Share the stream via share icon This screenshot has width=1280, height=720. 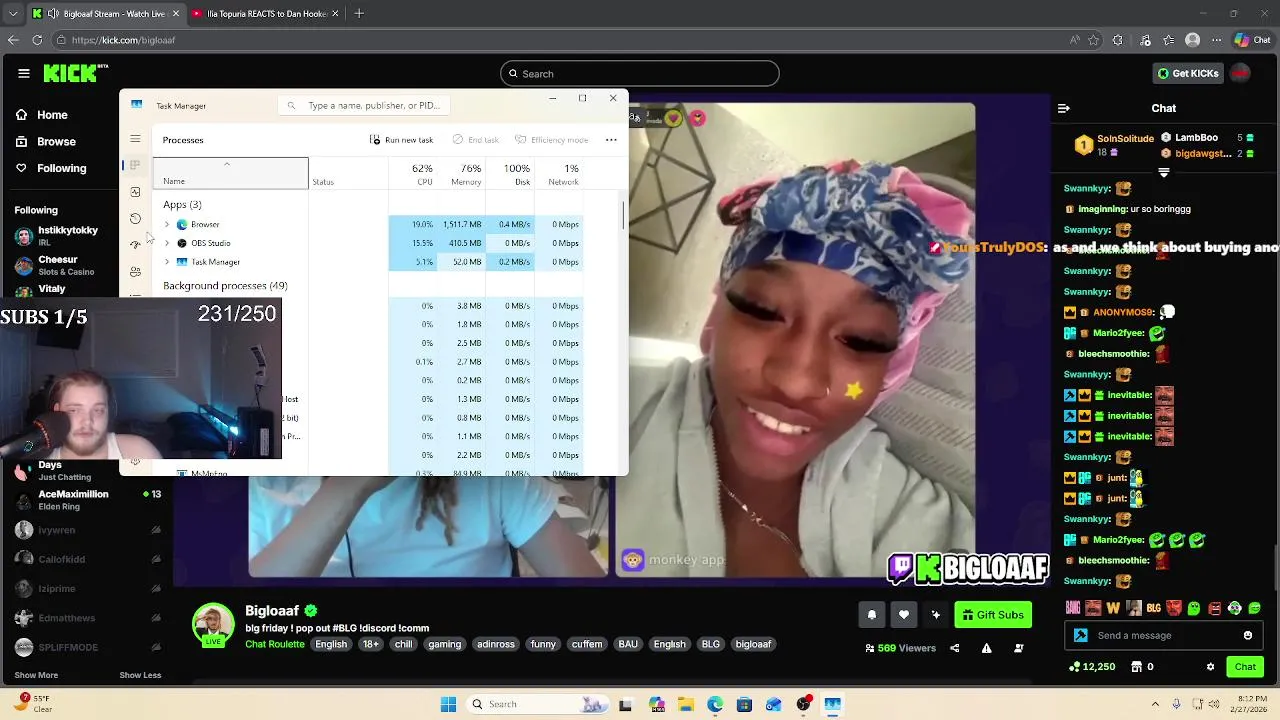(x=954, y=648)
